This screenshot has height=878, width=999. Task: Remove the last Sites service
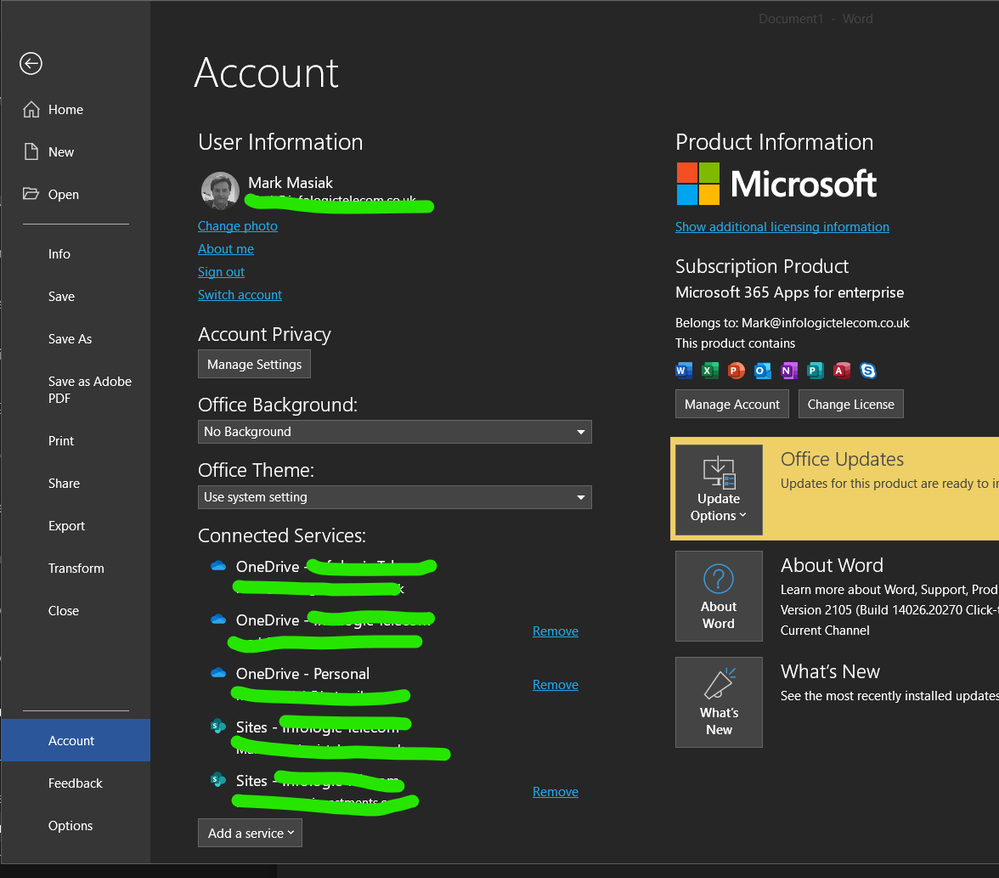point(555,791)
